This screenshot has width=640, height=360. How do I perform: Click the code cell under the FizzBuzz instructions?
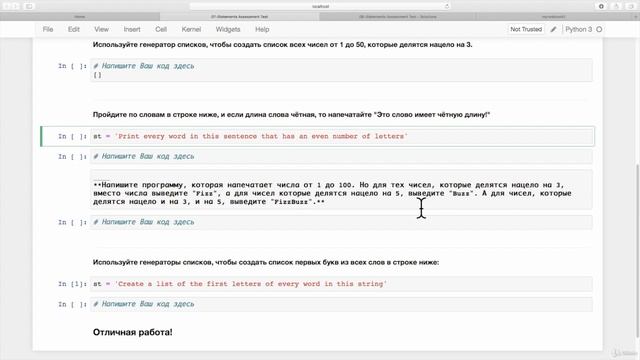coord(341,222)
